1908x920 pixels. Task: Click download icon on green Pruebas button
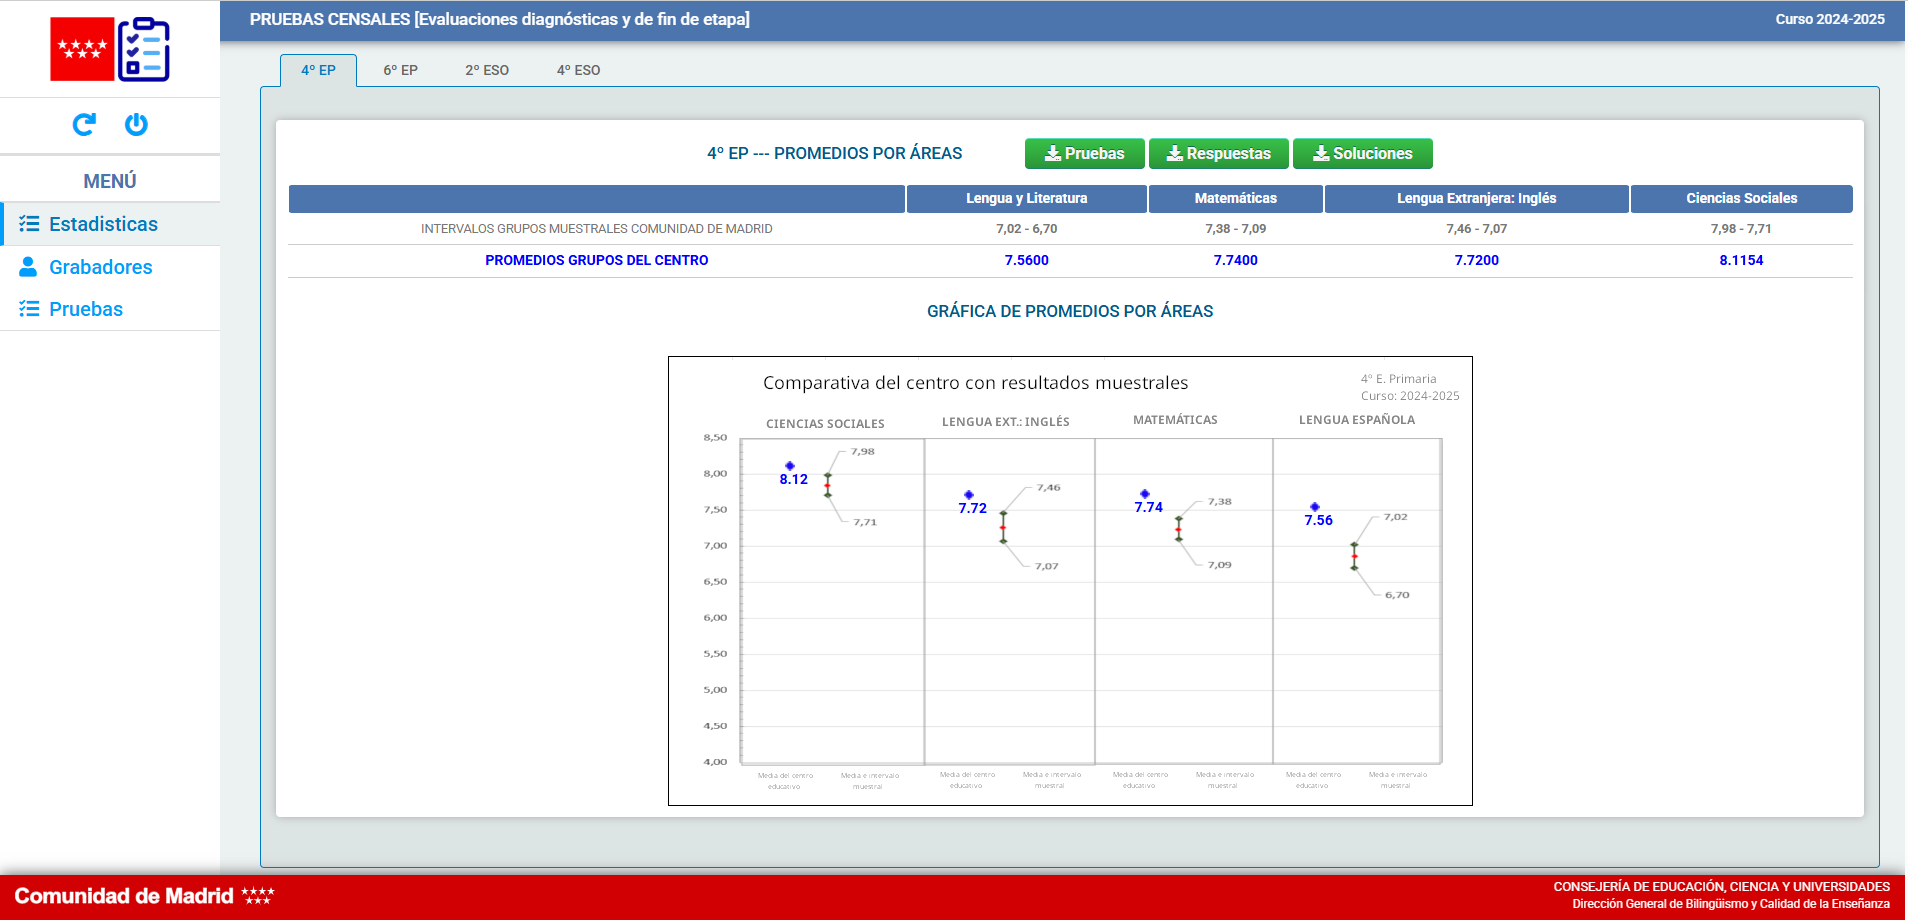pyautogui.click(x=1052, y=153)
